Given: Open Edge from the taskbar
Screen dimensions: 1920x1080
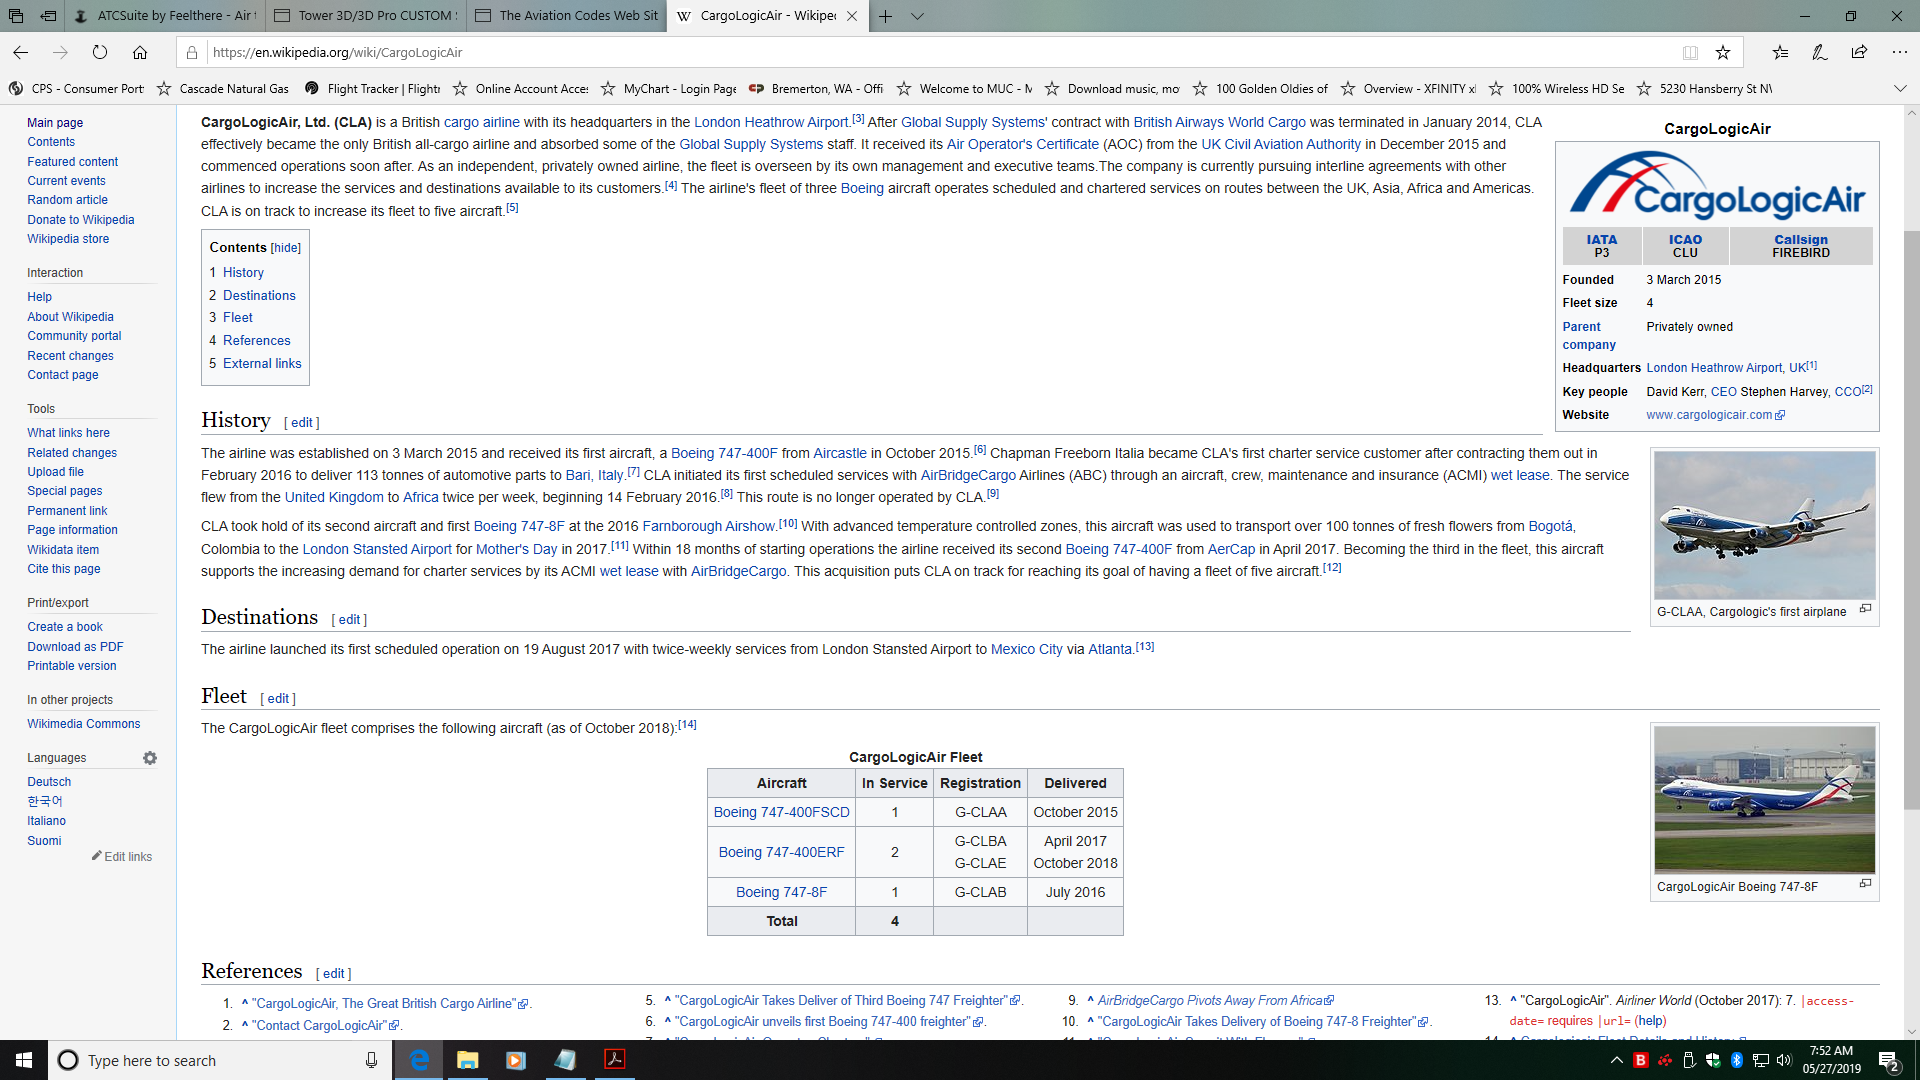Looking at the screenshot, I should [419, 1060].
